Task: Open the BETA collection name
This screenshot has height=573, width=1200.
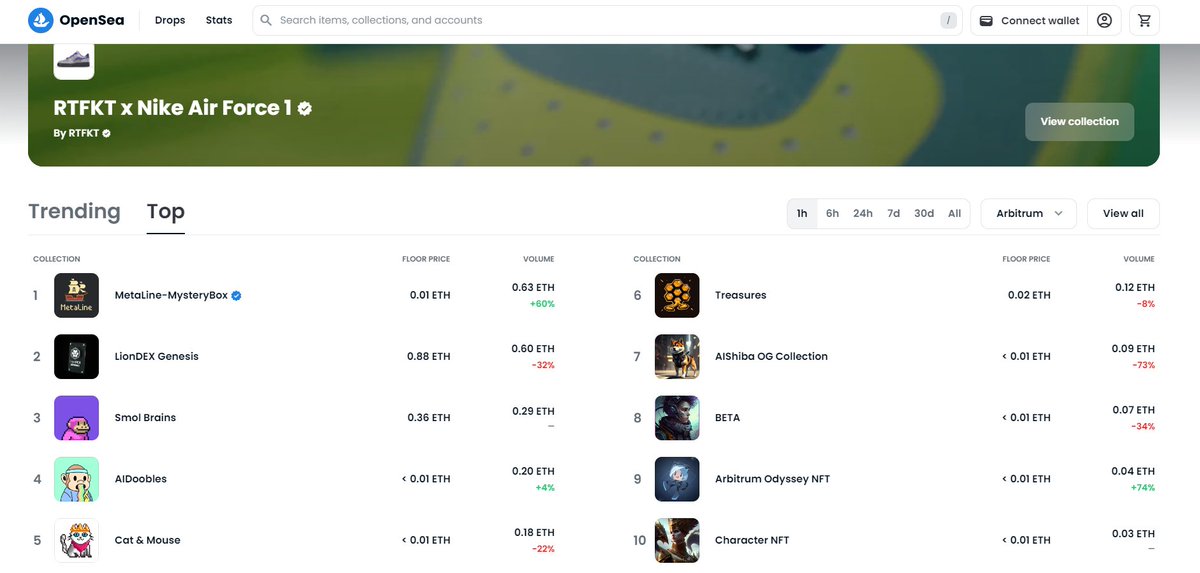Action: pyautogui.click(x=728, y=417)
